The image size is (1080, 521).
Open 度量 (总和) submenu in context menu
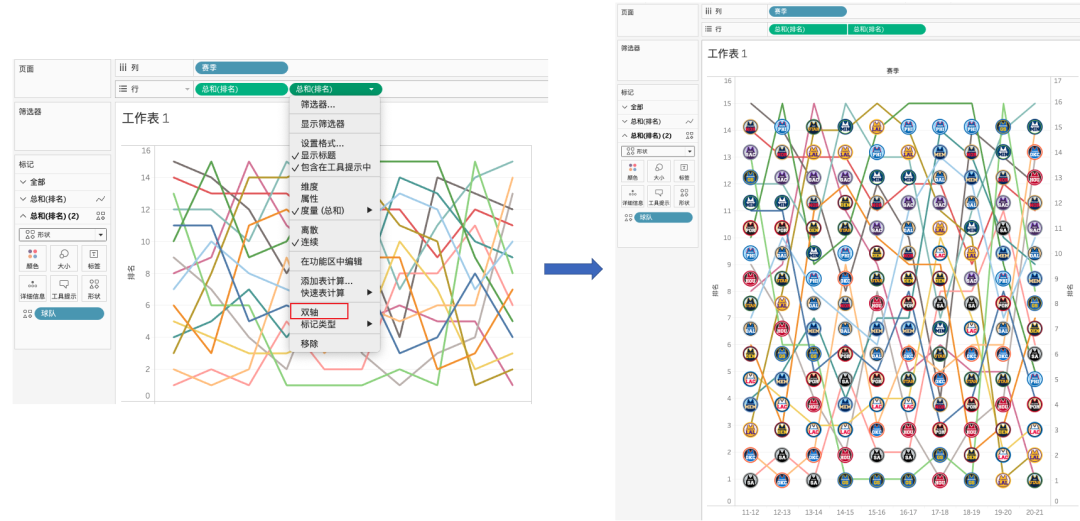(334, 210)
